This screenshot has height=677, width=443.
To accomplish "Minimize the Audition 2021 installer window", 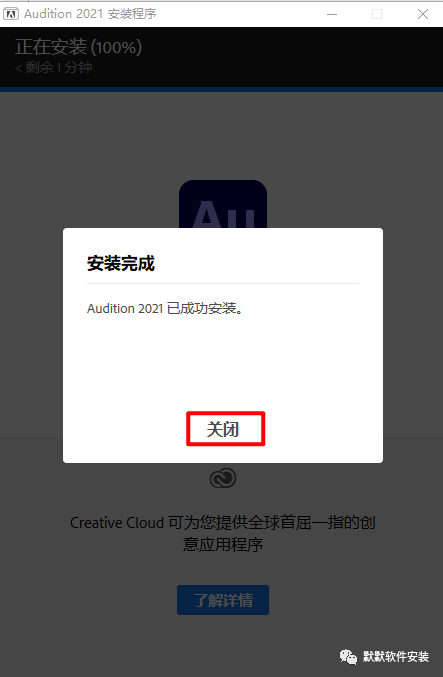I will click(x=332, y=14).
